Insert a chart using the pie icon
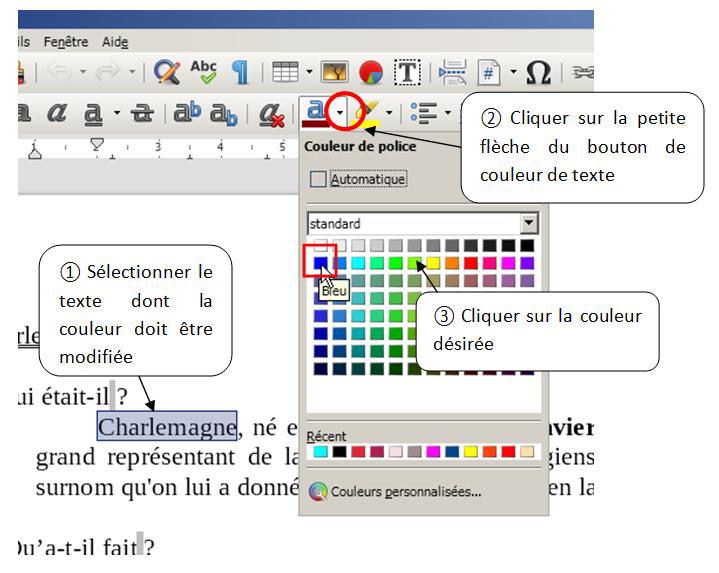719x573 pixels. pyautogui.click(x=370, y=72)
